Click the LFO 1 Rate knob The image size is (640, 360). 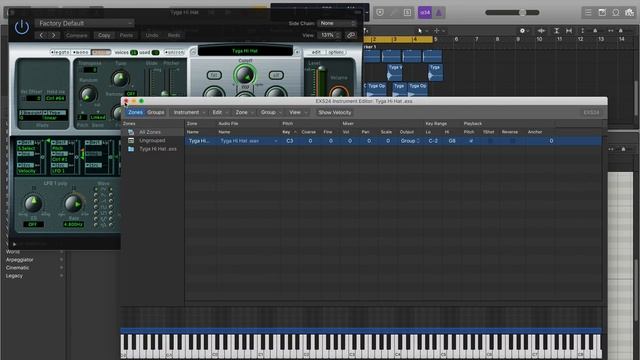pos(73,204)
